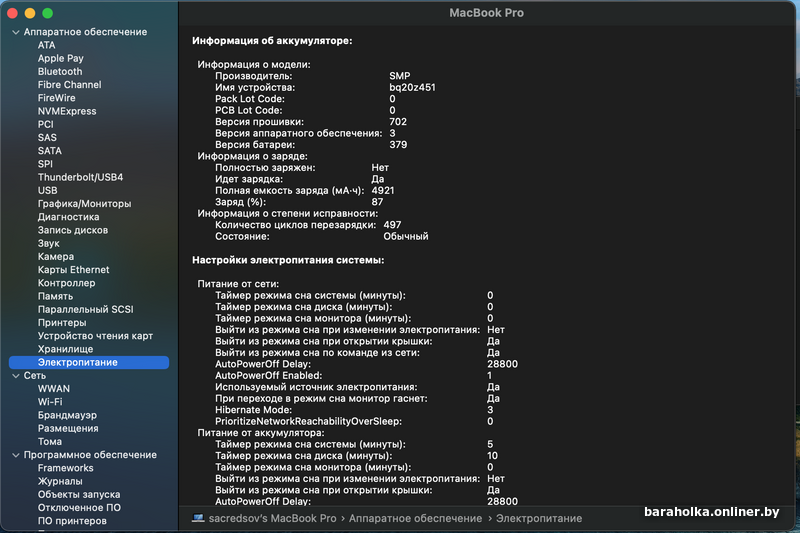Viewport: 800px width, 533px height.
Task: Click the MacBook Pro window title
Action: coord(486,13)
